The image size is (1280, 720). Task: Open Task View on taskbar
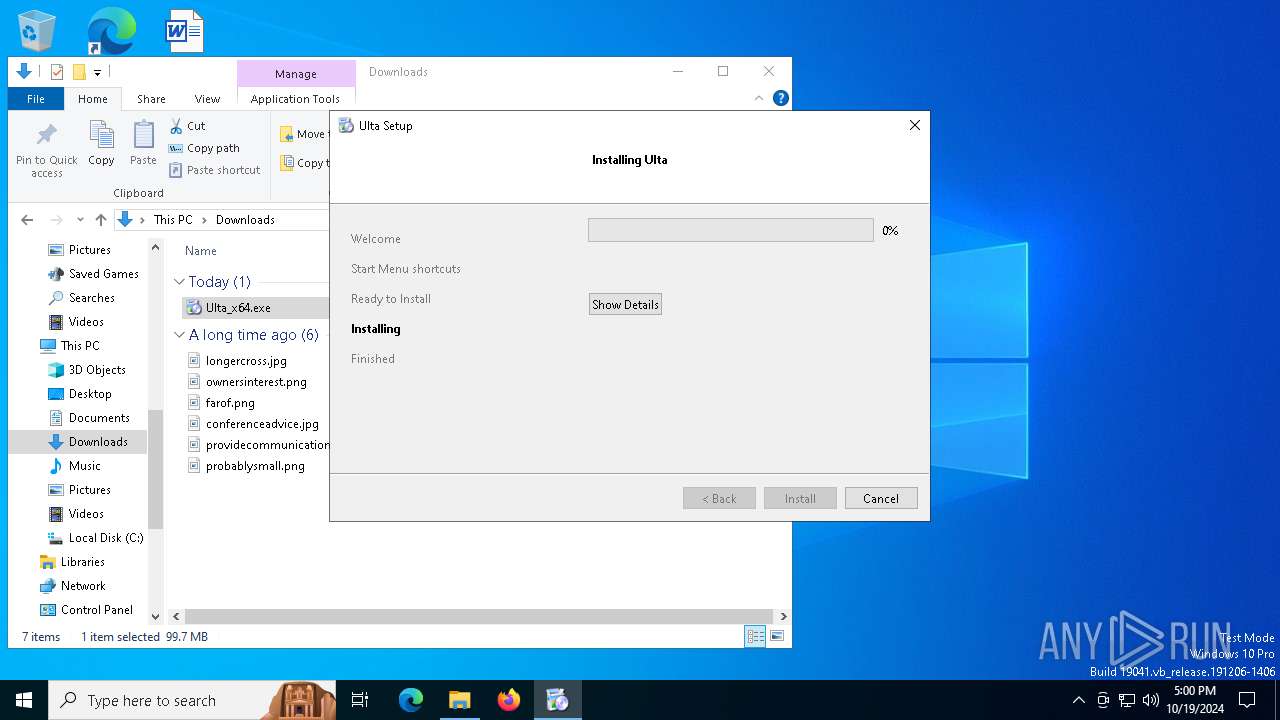[360, 700]
